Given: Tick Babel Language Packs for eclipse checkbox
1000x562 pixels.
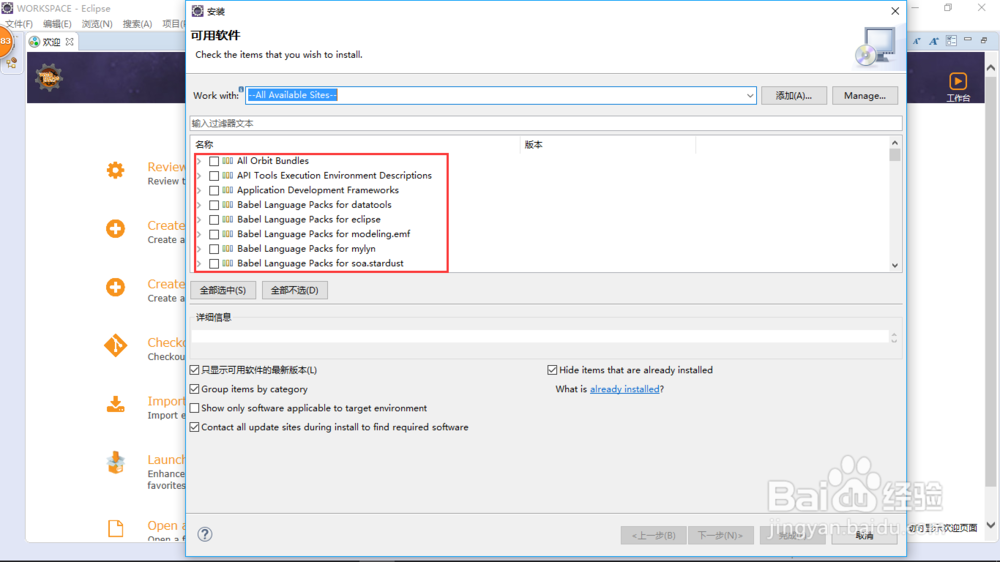Looking at the screenshot, I should 214,220.
